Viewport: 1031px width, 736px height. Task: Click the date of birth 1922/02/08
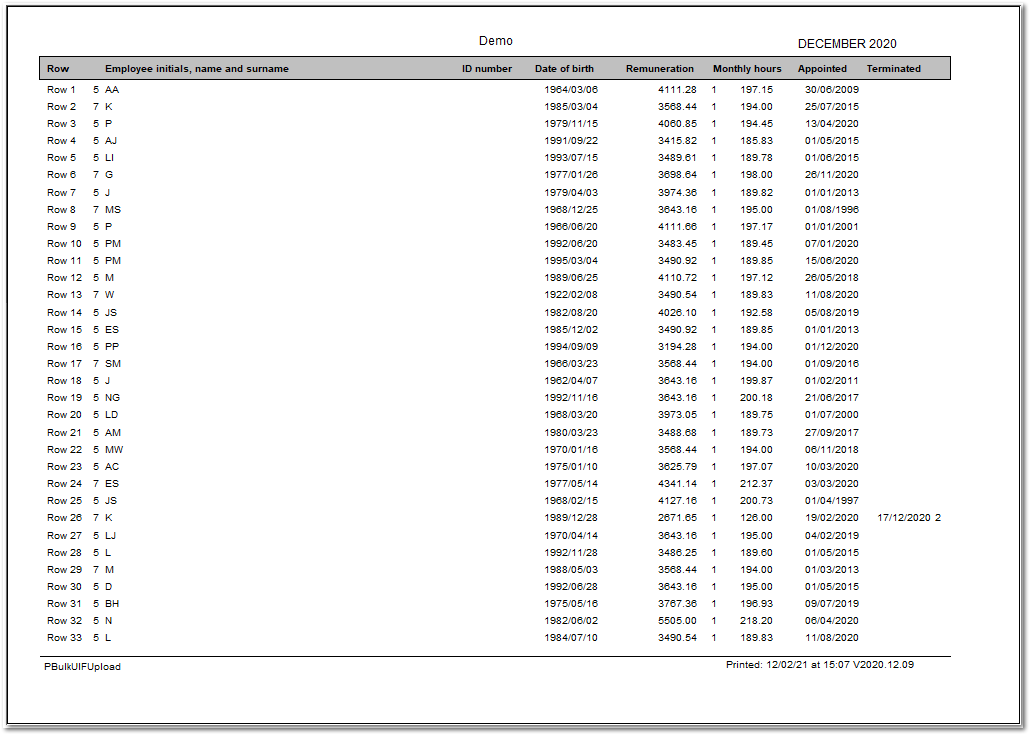(x=571, y=295)
